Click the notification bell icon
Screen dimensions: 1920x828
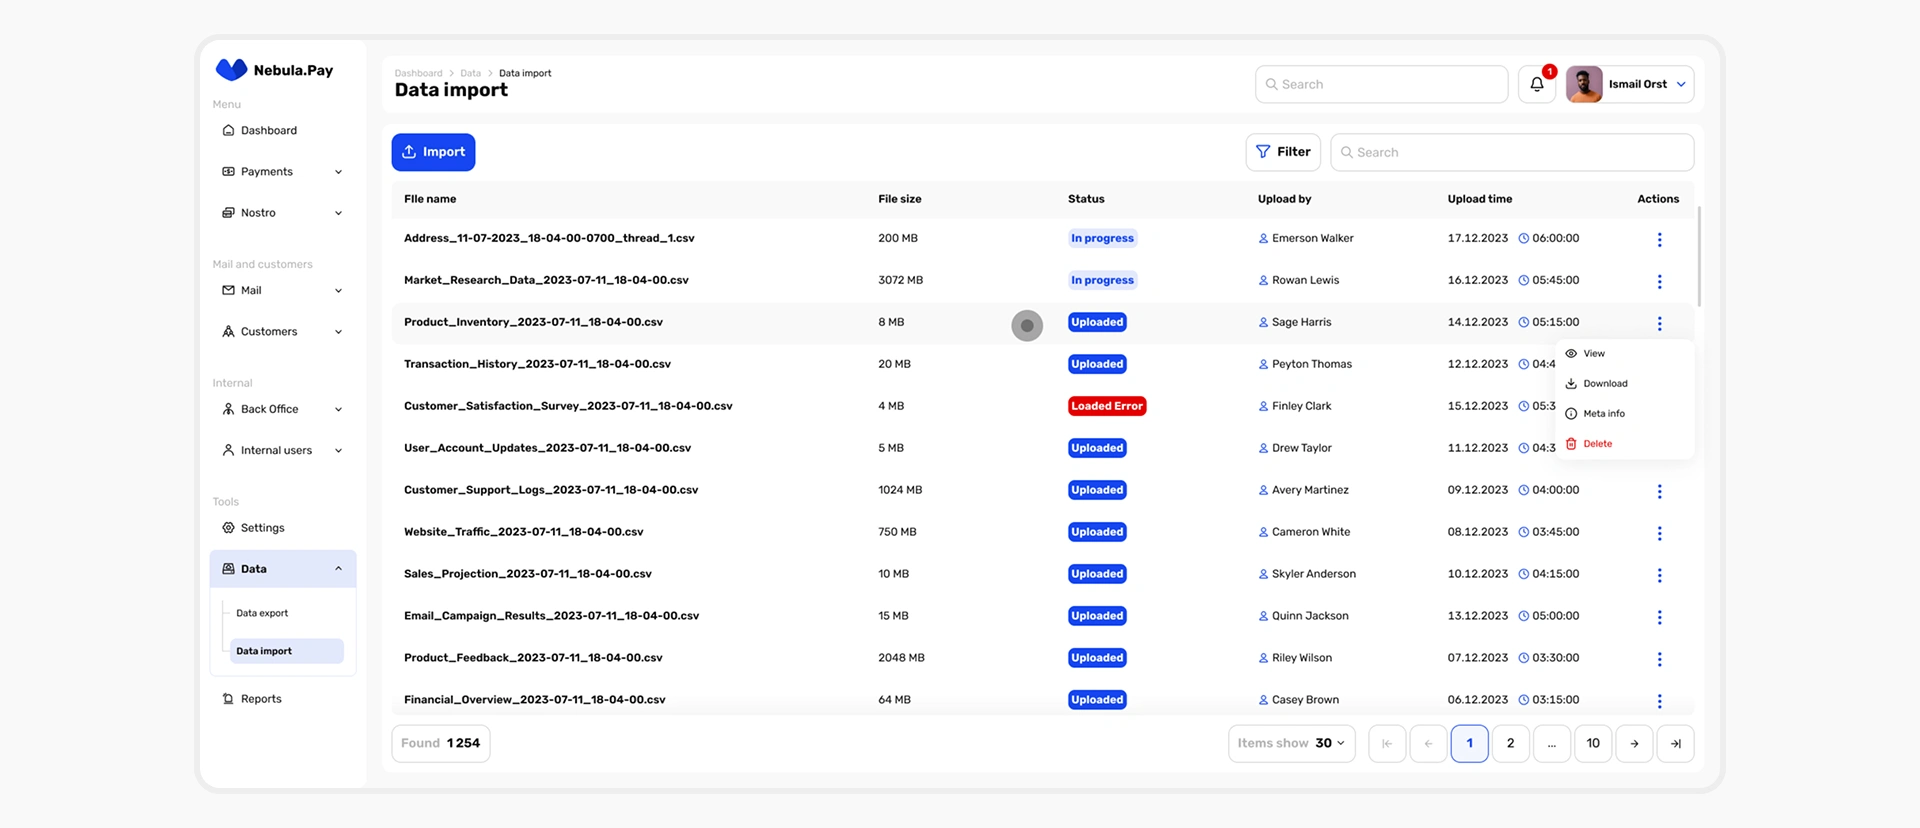click(x=1537, y=85)
